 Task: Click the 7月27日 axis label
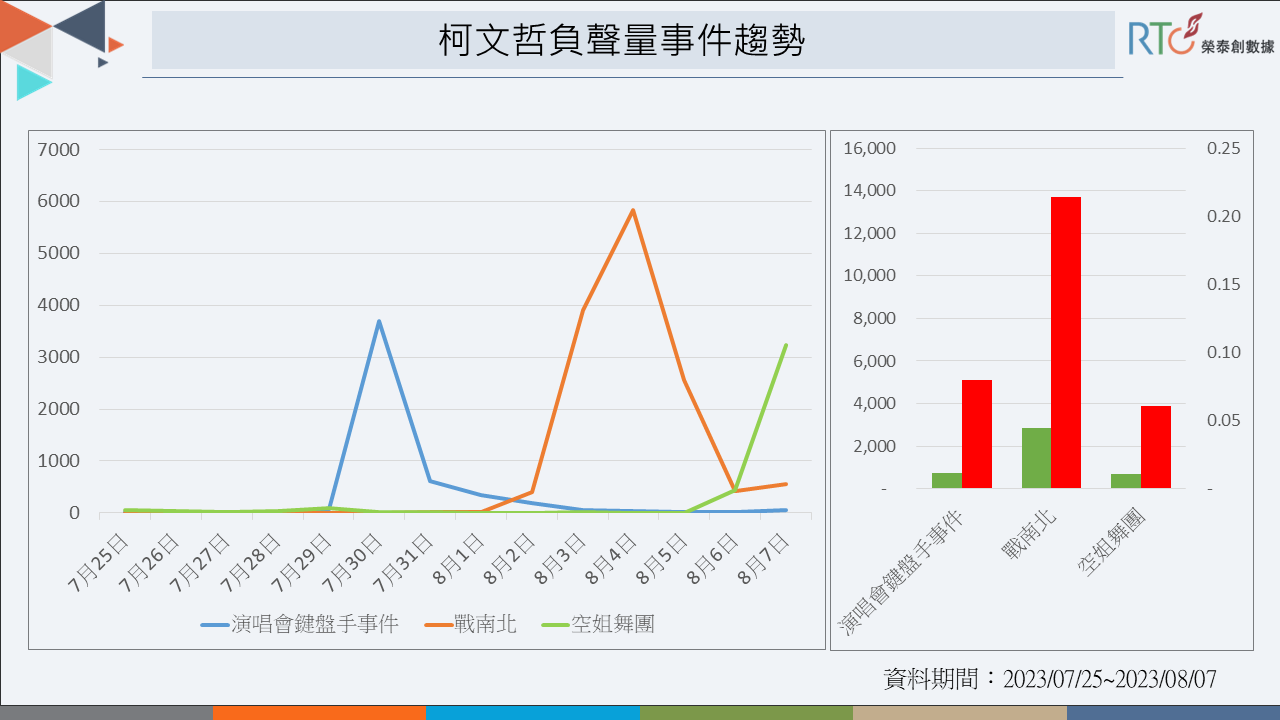click(x=200, y=563)
